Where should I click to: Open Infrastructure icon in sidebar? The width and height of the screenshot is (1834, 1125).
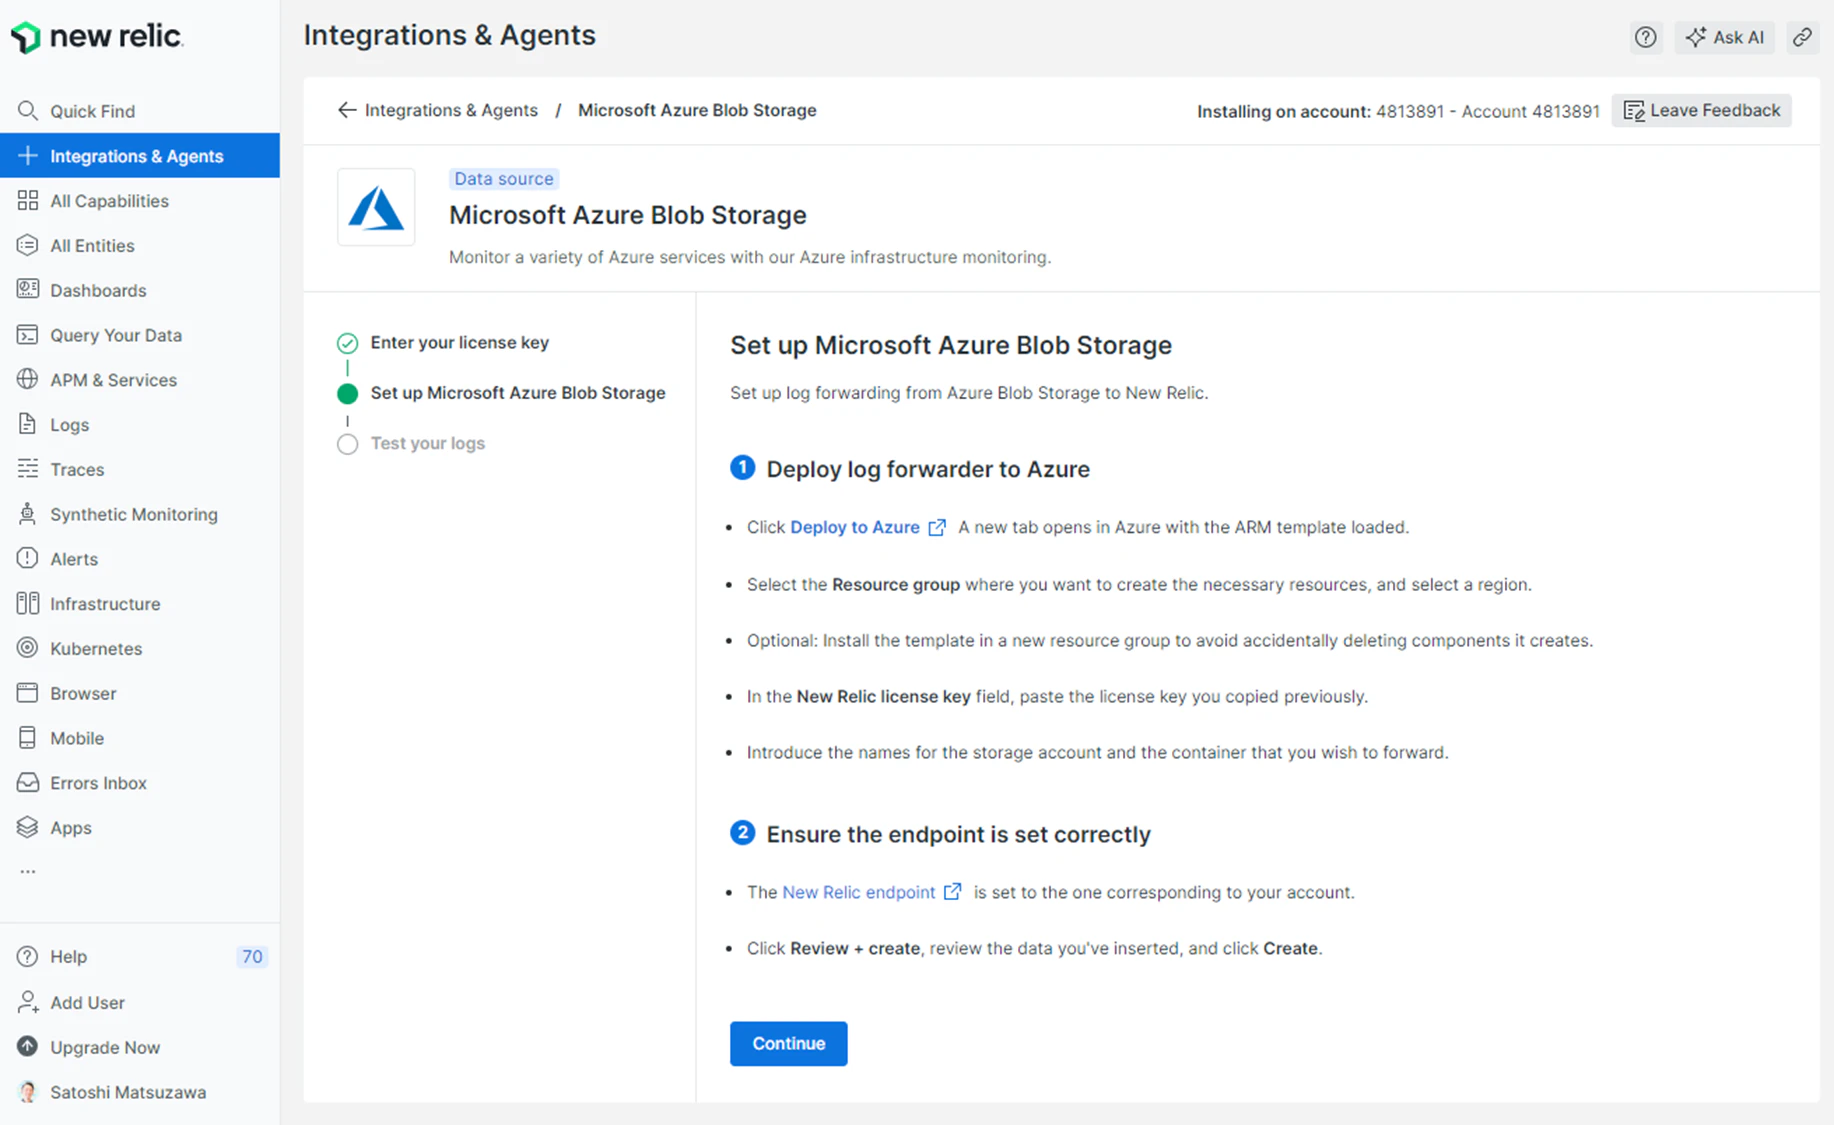pyautogui.click(x=27, y=604)
